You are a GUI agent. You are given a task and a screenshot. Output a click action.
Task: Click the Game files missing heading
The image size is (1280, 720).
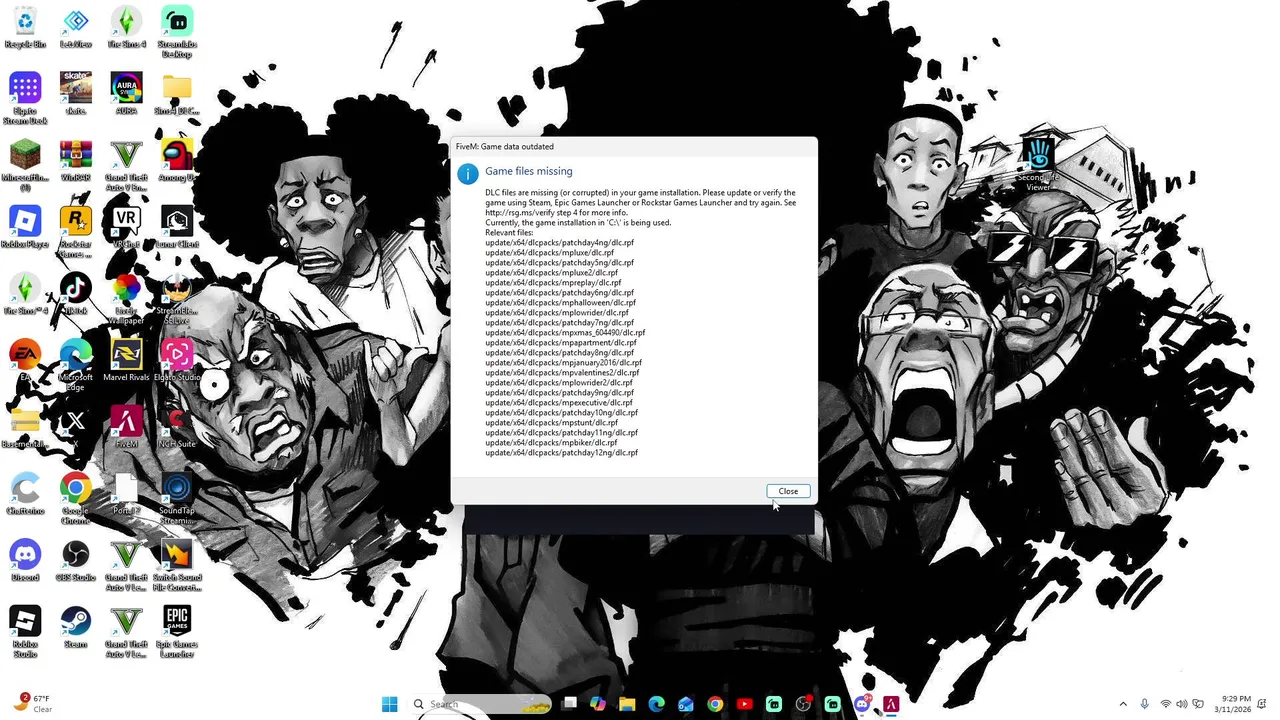coord(528,172)
